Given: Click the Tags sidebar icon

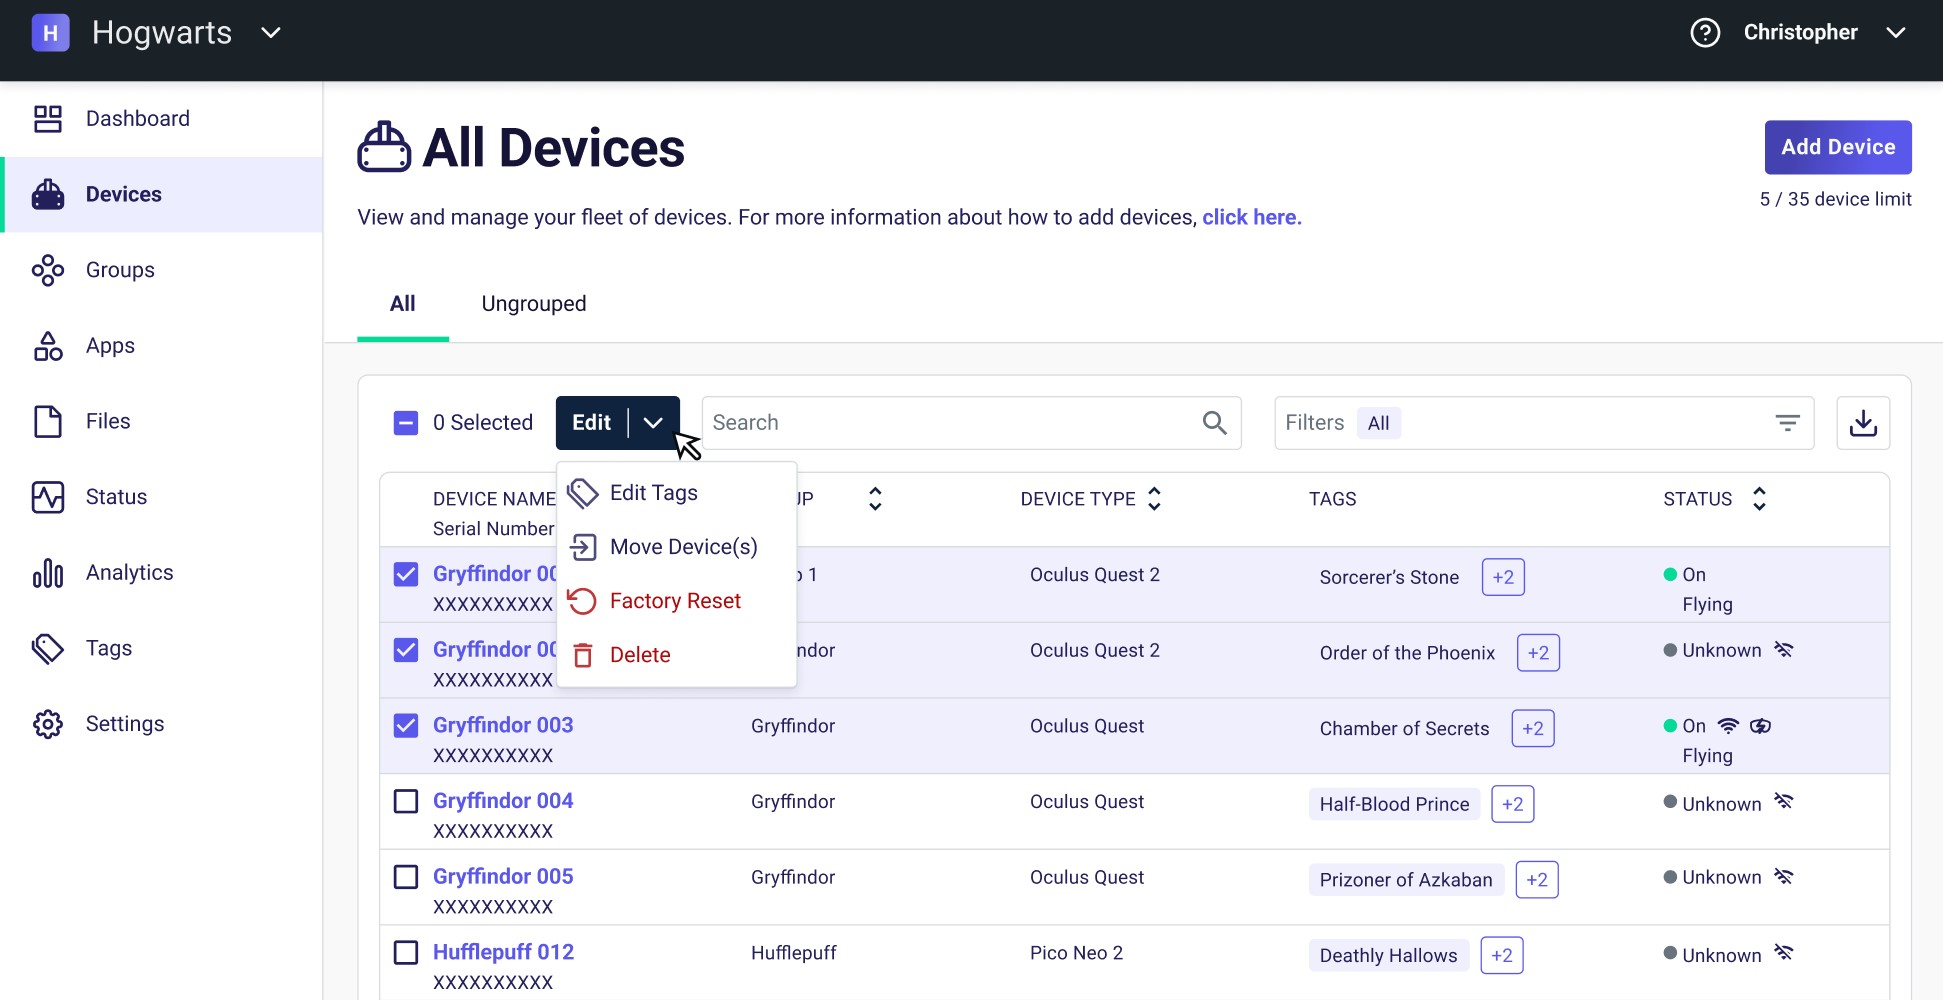Looking at the screenshot, I should point(48,649).
